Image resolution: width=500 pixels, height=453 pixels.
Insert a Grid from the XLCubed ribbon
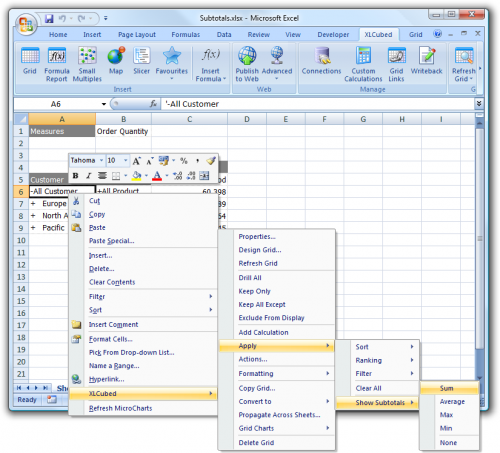(x=30, y=61)
